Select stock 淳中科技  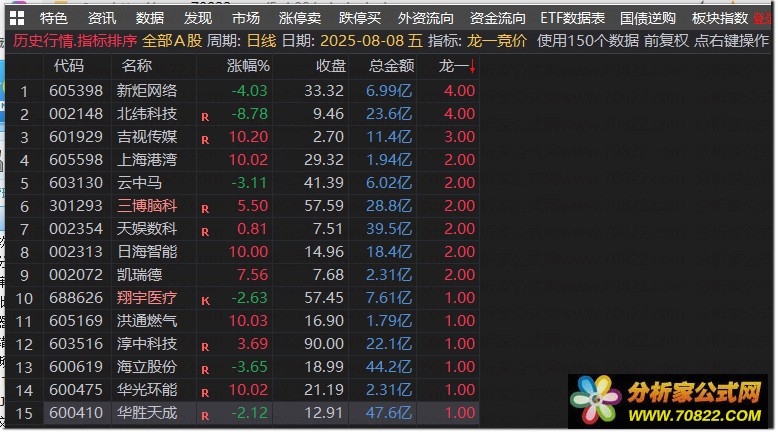pyautogui.click(x=147, y=344)
